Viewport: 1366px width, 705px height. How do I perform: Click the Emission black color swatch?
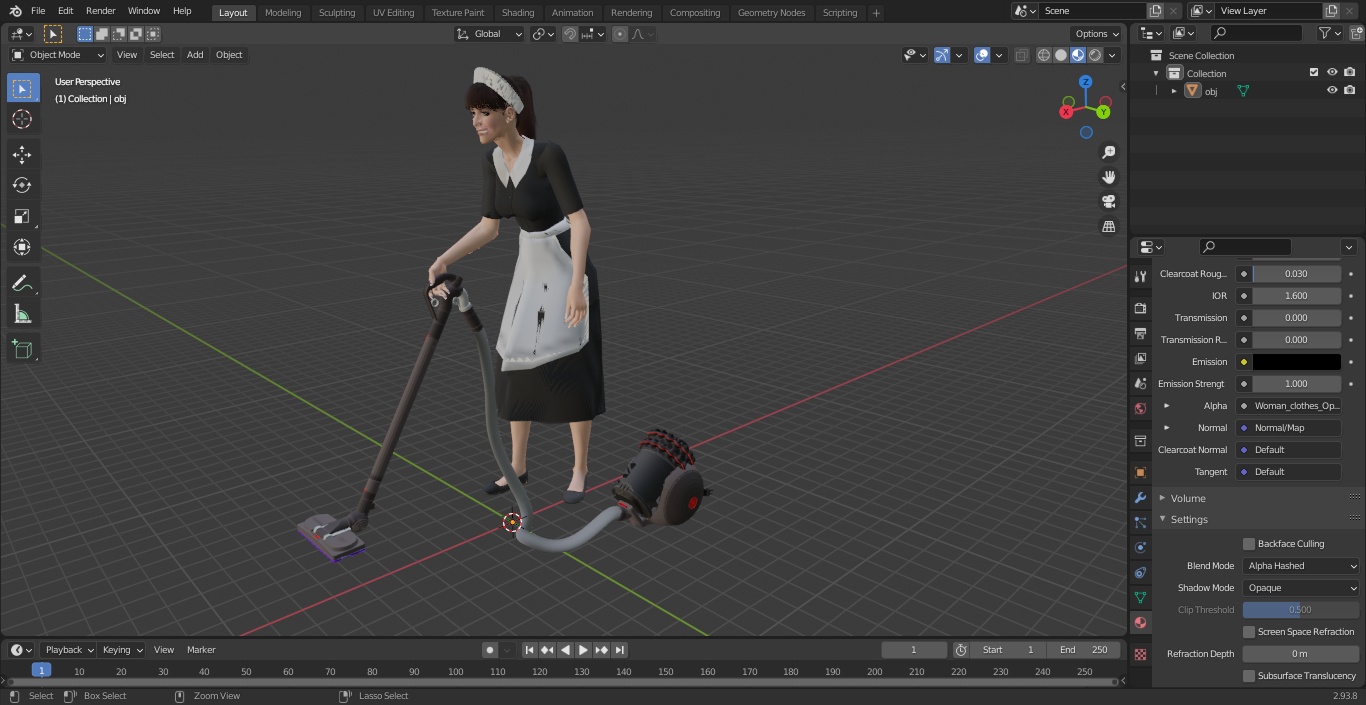(x=1296, y=362)
